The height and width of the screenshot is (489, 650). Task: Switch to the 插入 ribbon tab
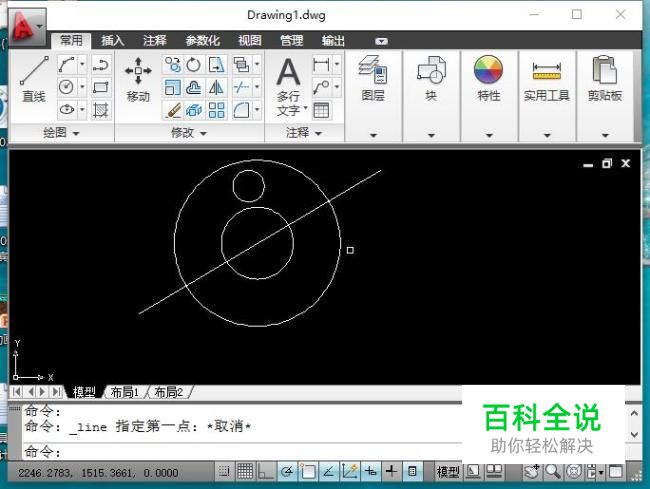[x=112, y=41]
